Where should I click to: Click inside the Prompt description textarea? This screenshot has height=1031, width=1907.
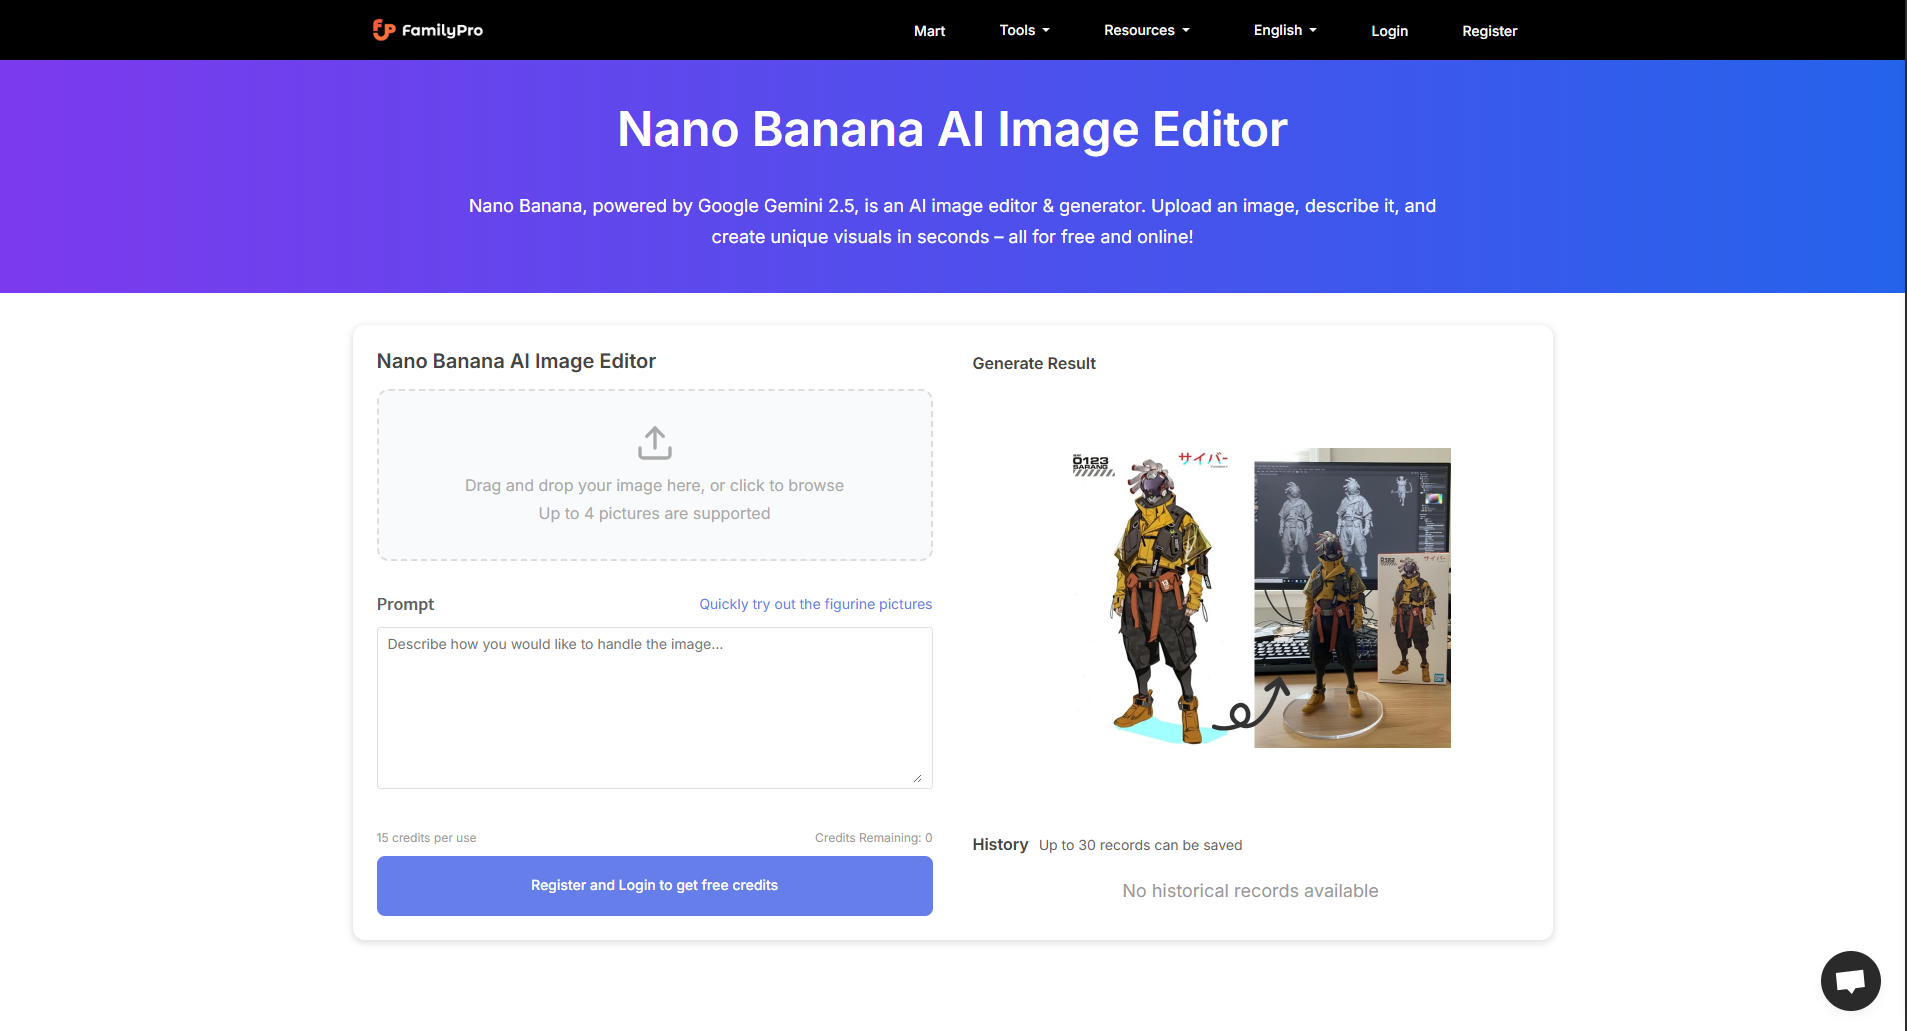(x=654, y=707)
